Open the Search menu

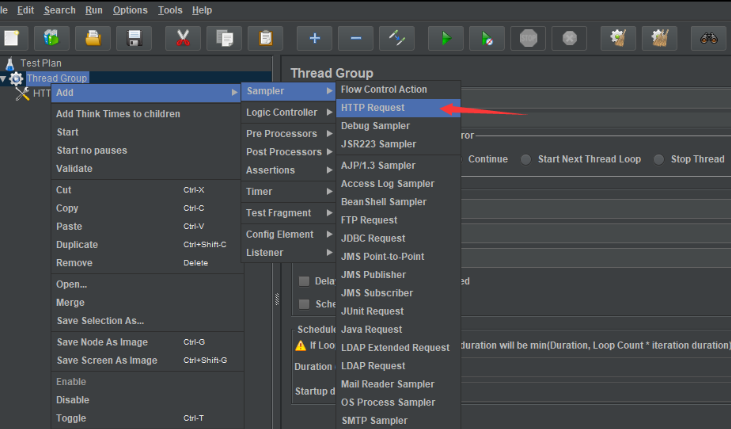60,10
